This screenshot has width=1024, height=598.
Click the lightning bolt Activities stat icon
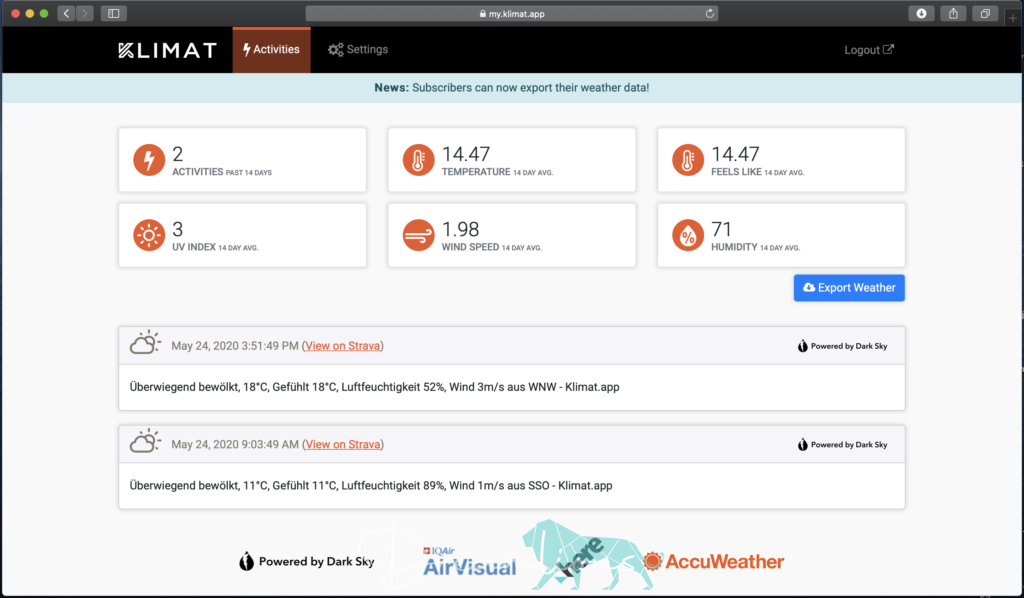[x=149, y=160]
